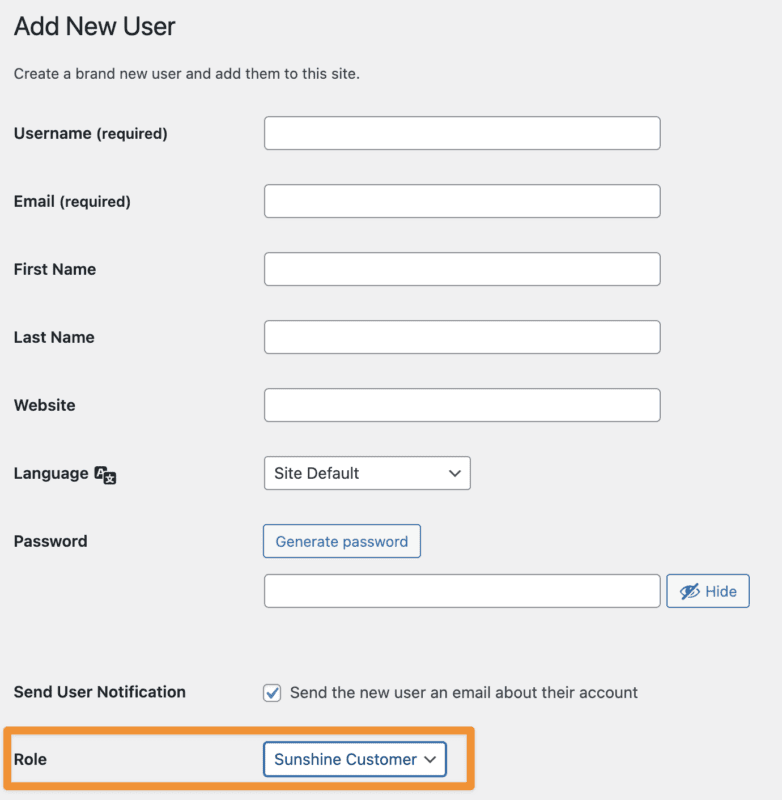Toggle the account email notification checkbox
The height and width of the screenshot is (800, 782).
point(272,692)
